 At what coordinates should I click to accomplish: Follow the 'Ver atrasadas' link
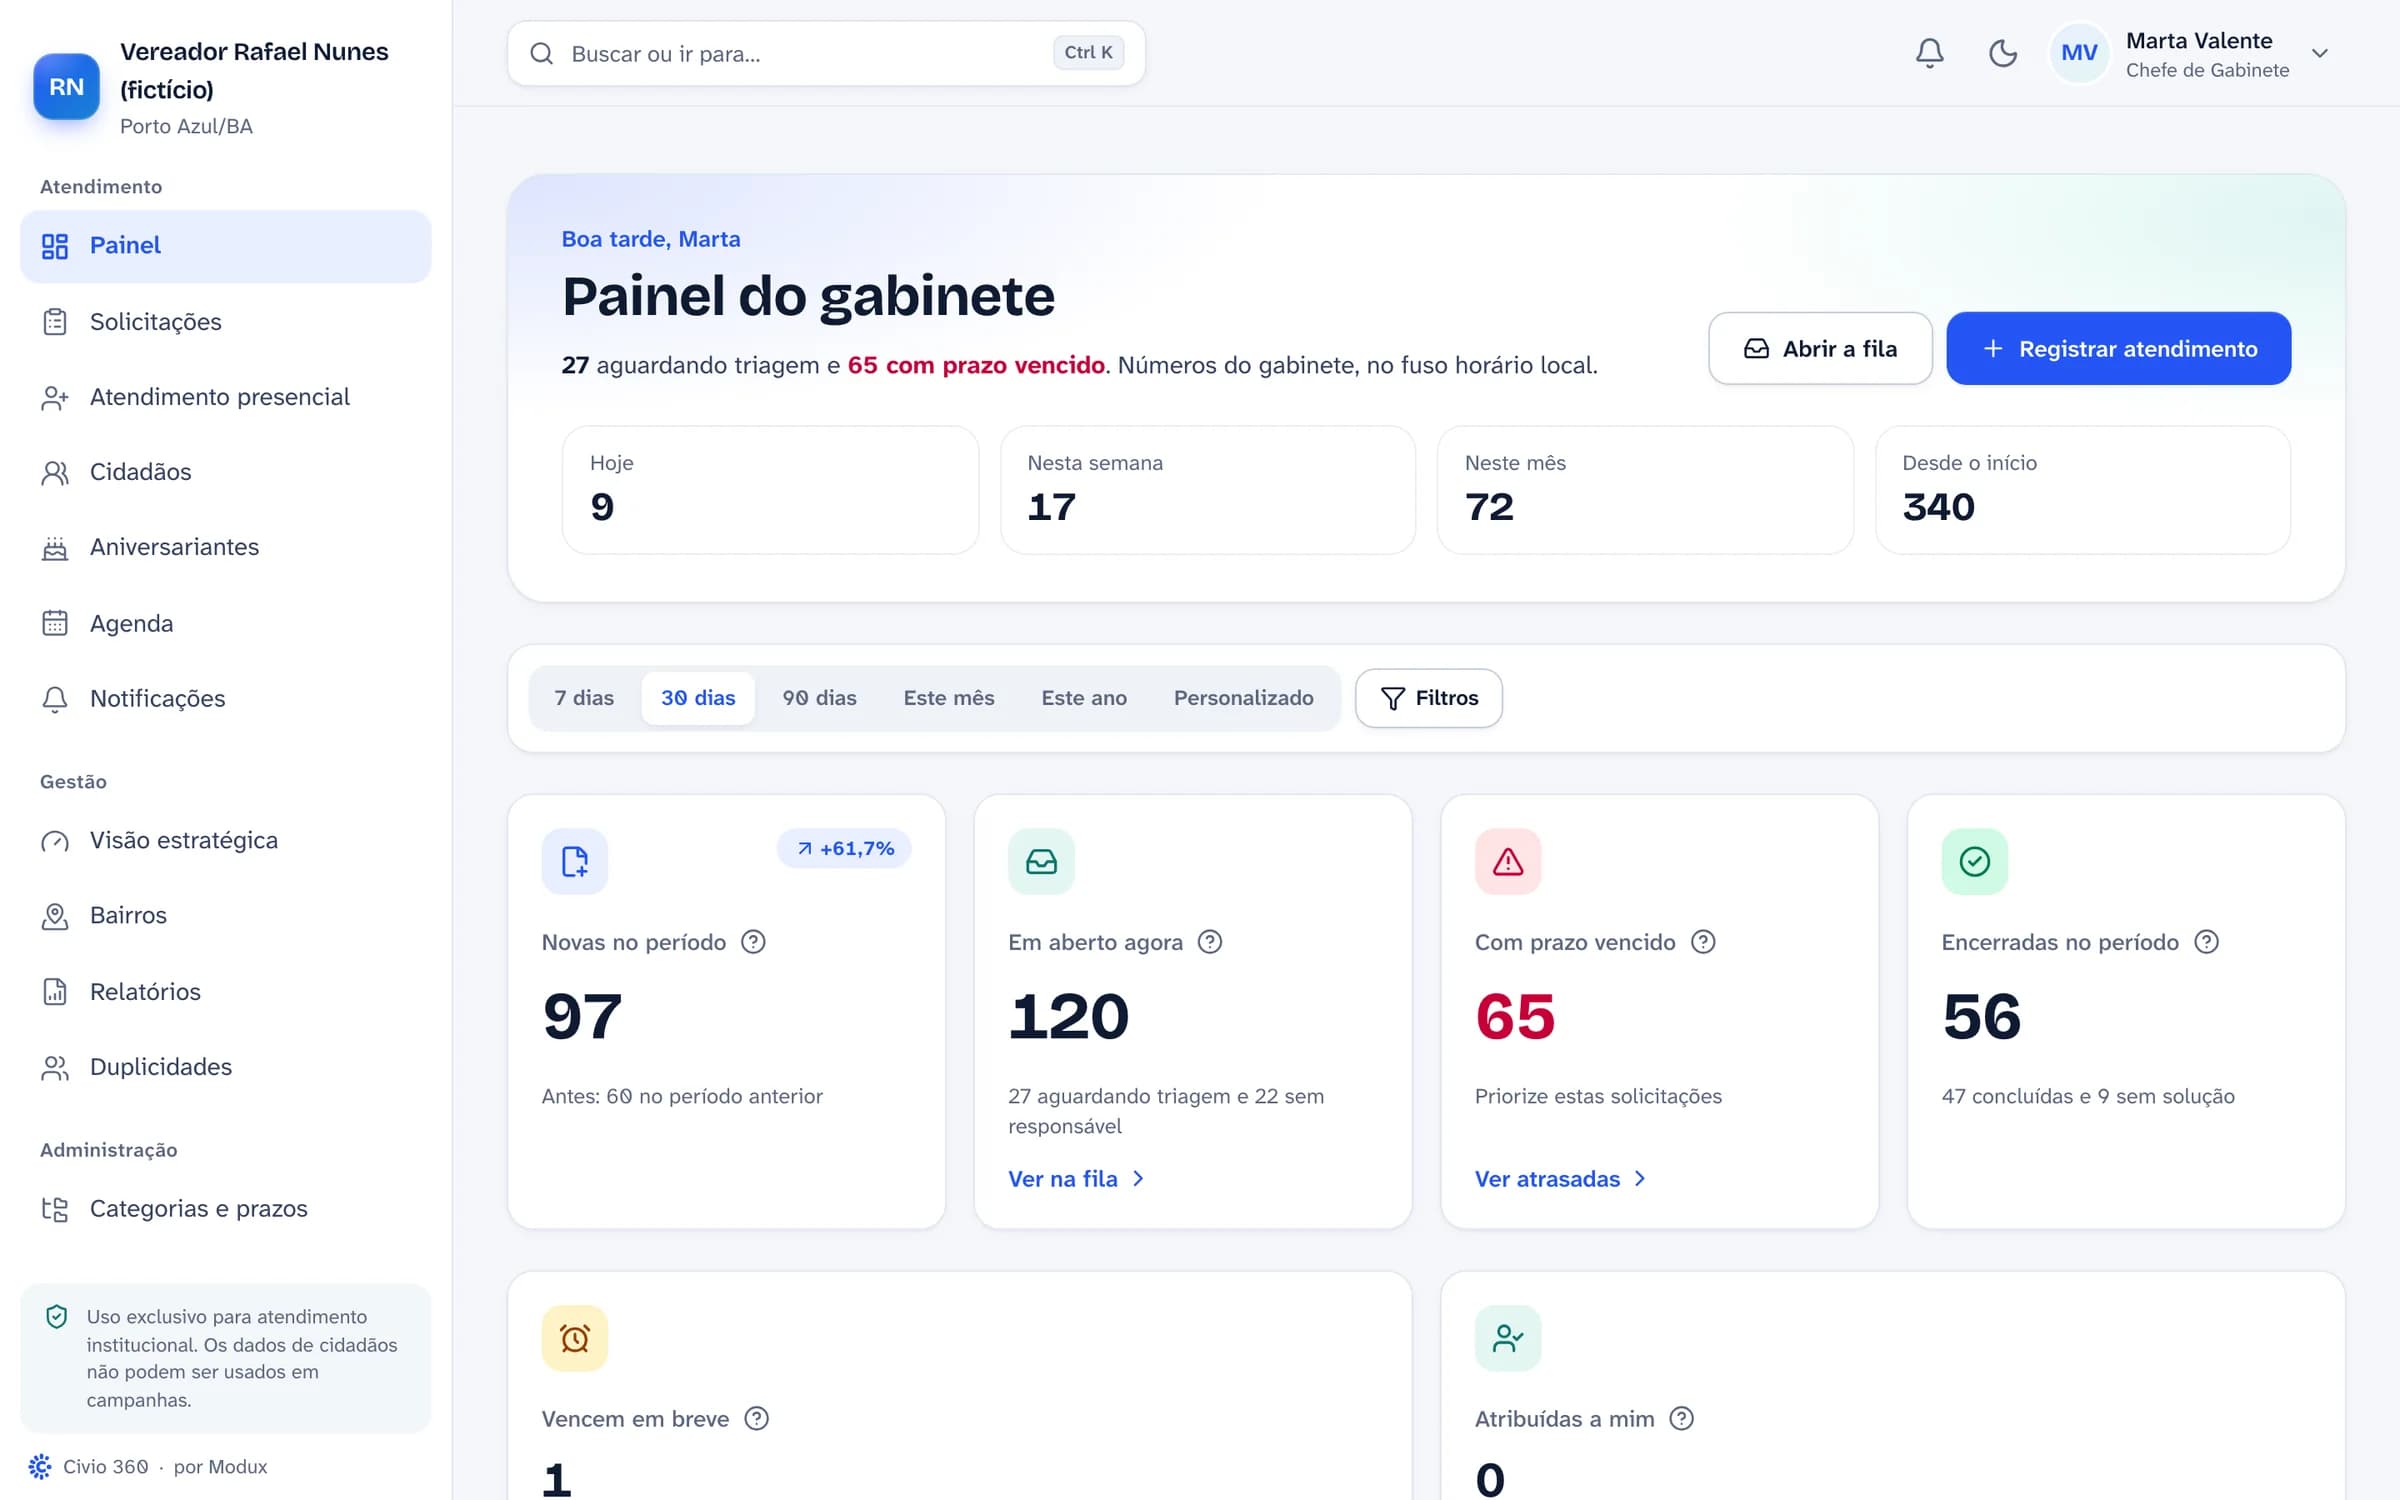(x=1560, y=1179)
